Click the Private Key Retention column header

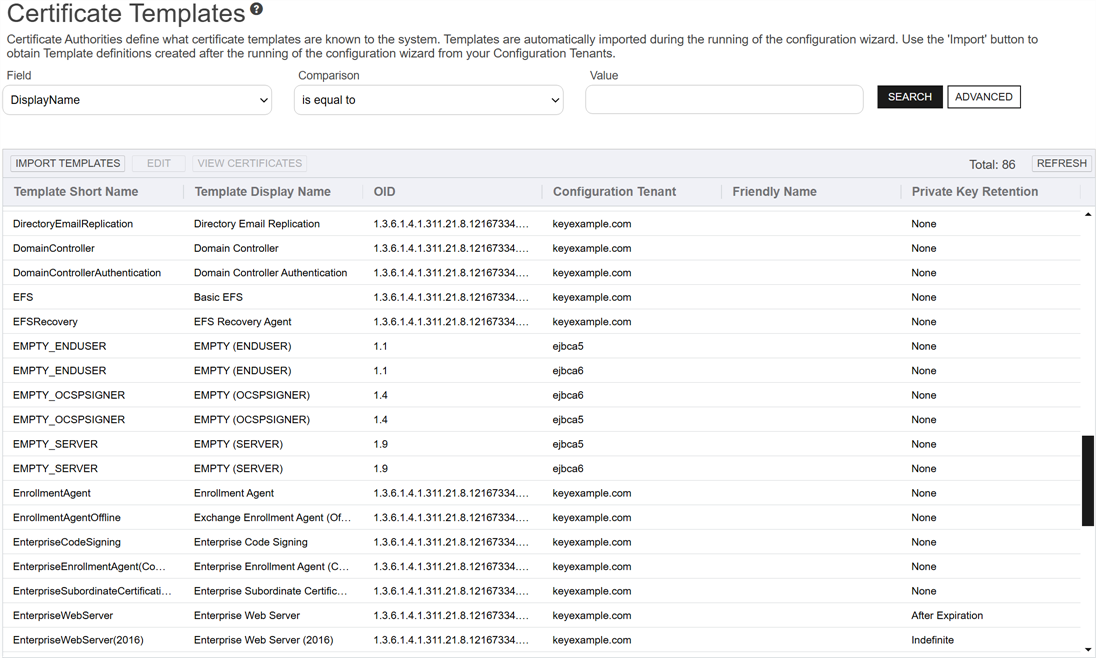(974, 192)
